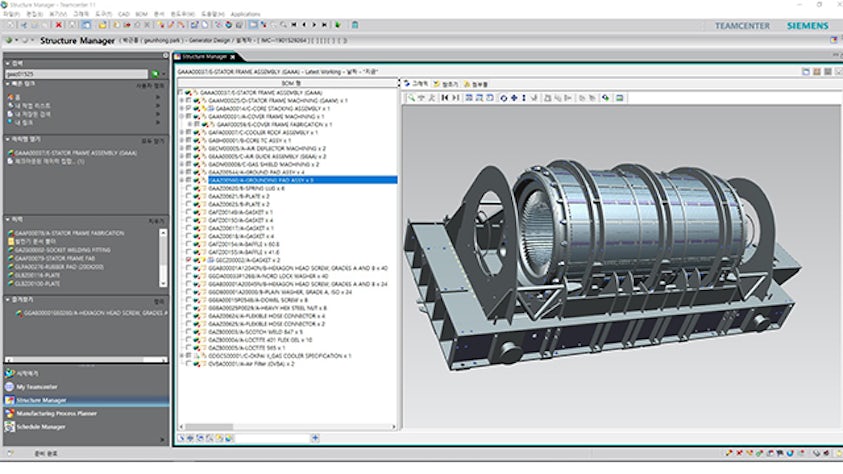Viewport: 843px width, 474px height.
Task: Open the first menu in the menu bar
Action: pos(12,14)
